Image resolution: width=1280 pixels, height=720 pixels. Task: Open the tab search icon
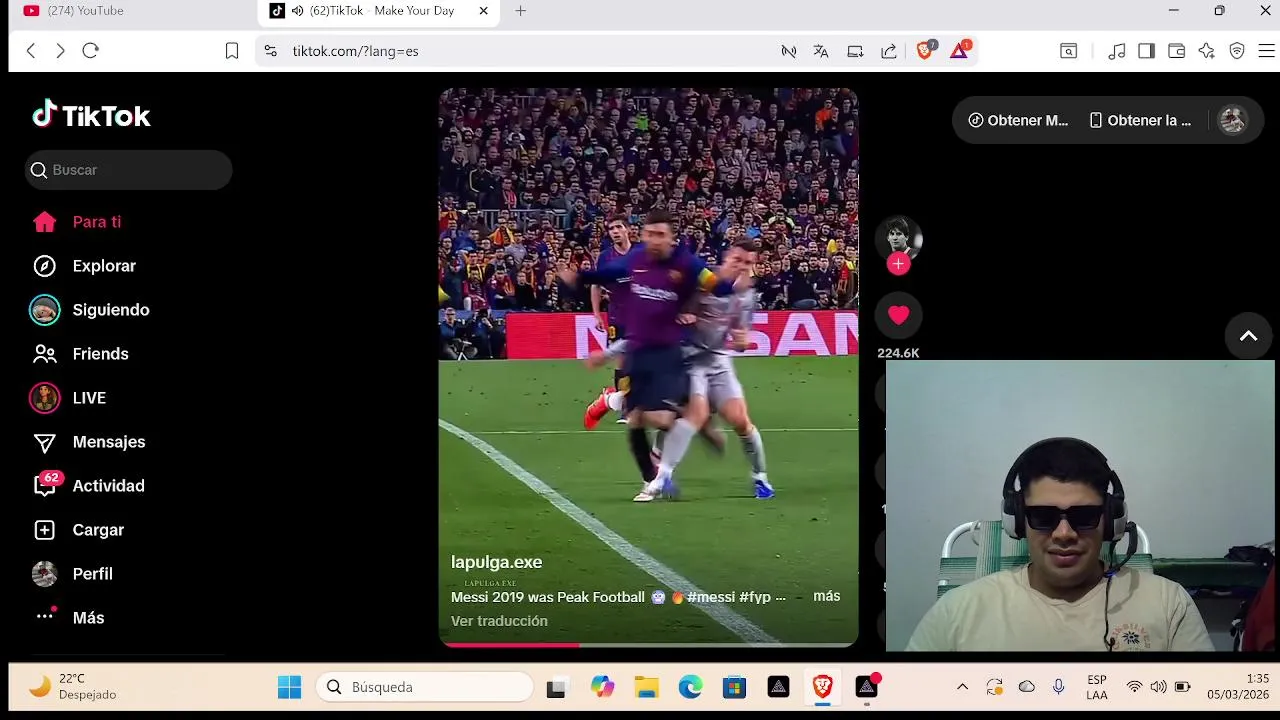(x=1068, y=51)
